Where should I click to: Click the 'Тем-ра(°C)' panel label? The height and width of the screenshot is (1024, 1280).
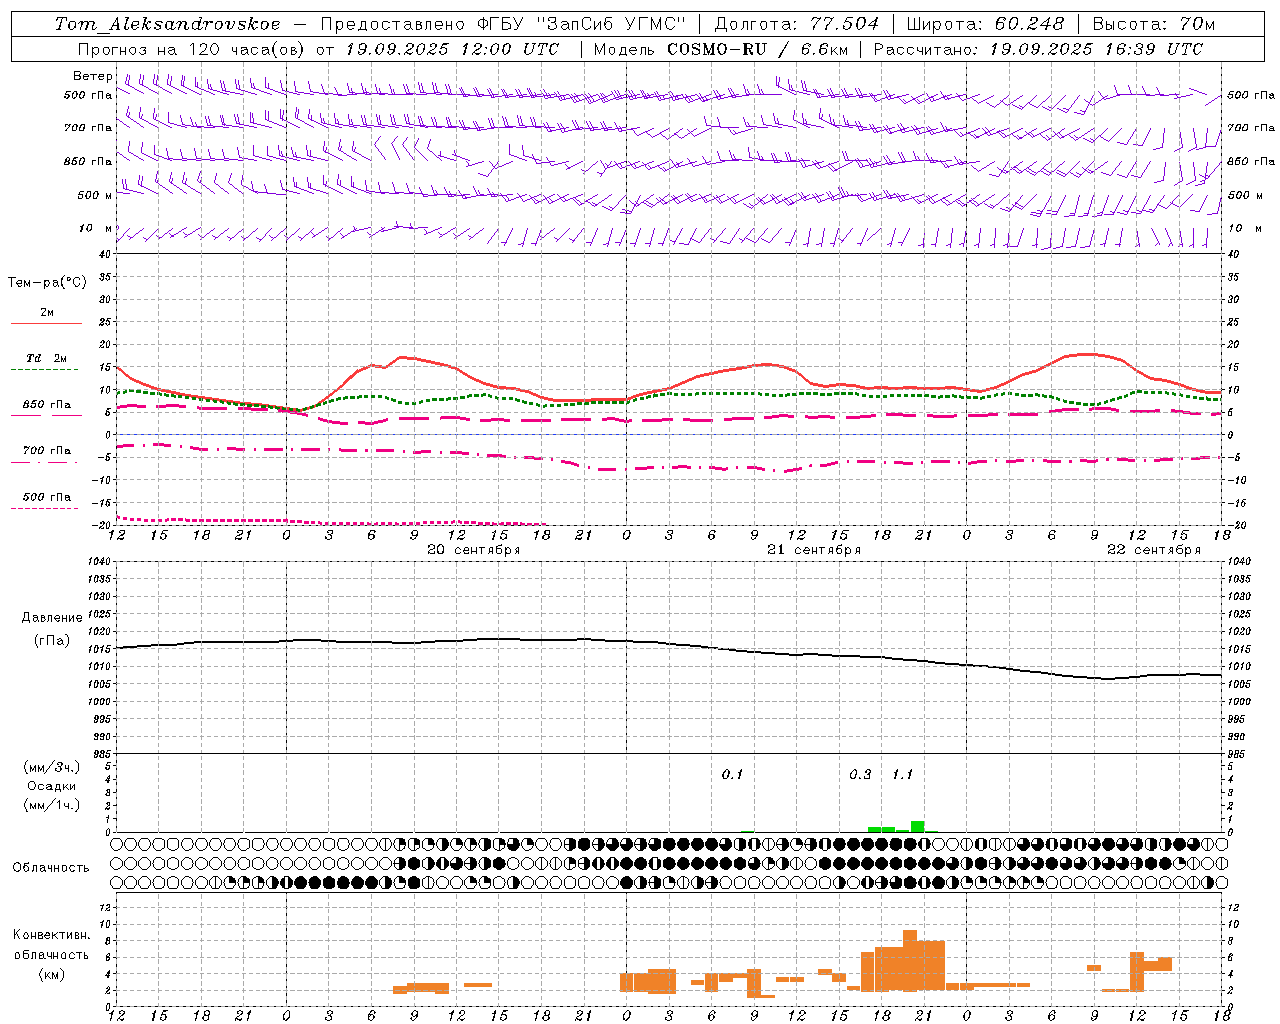pyautogui.click(x=47, y=283)
